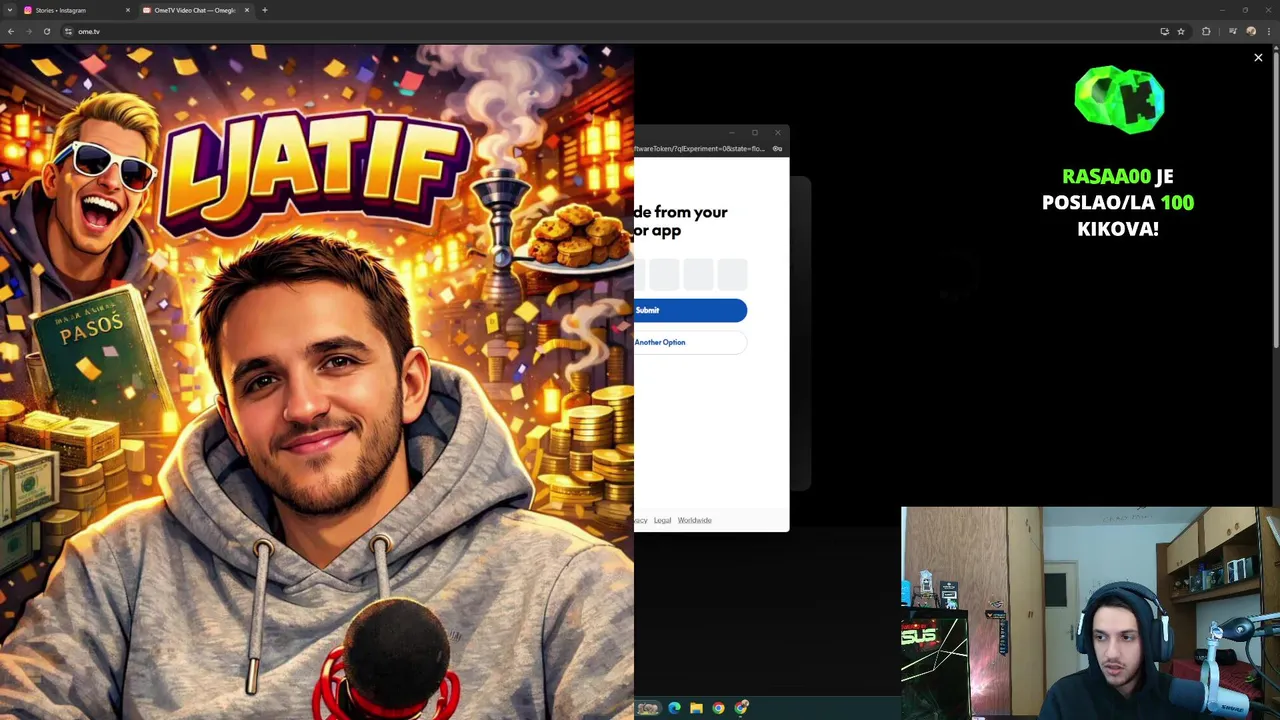Screen dimensions: 1280x720
Task: Open the colorful app icon on taskbar
Action: (x=741, y=708)
